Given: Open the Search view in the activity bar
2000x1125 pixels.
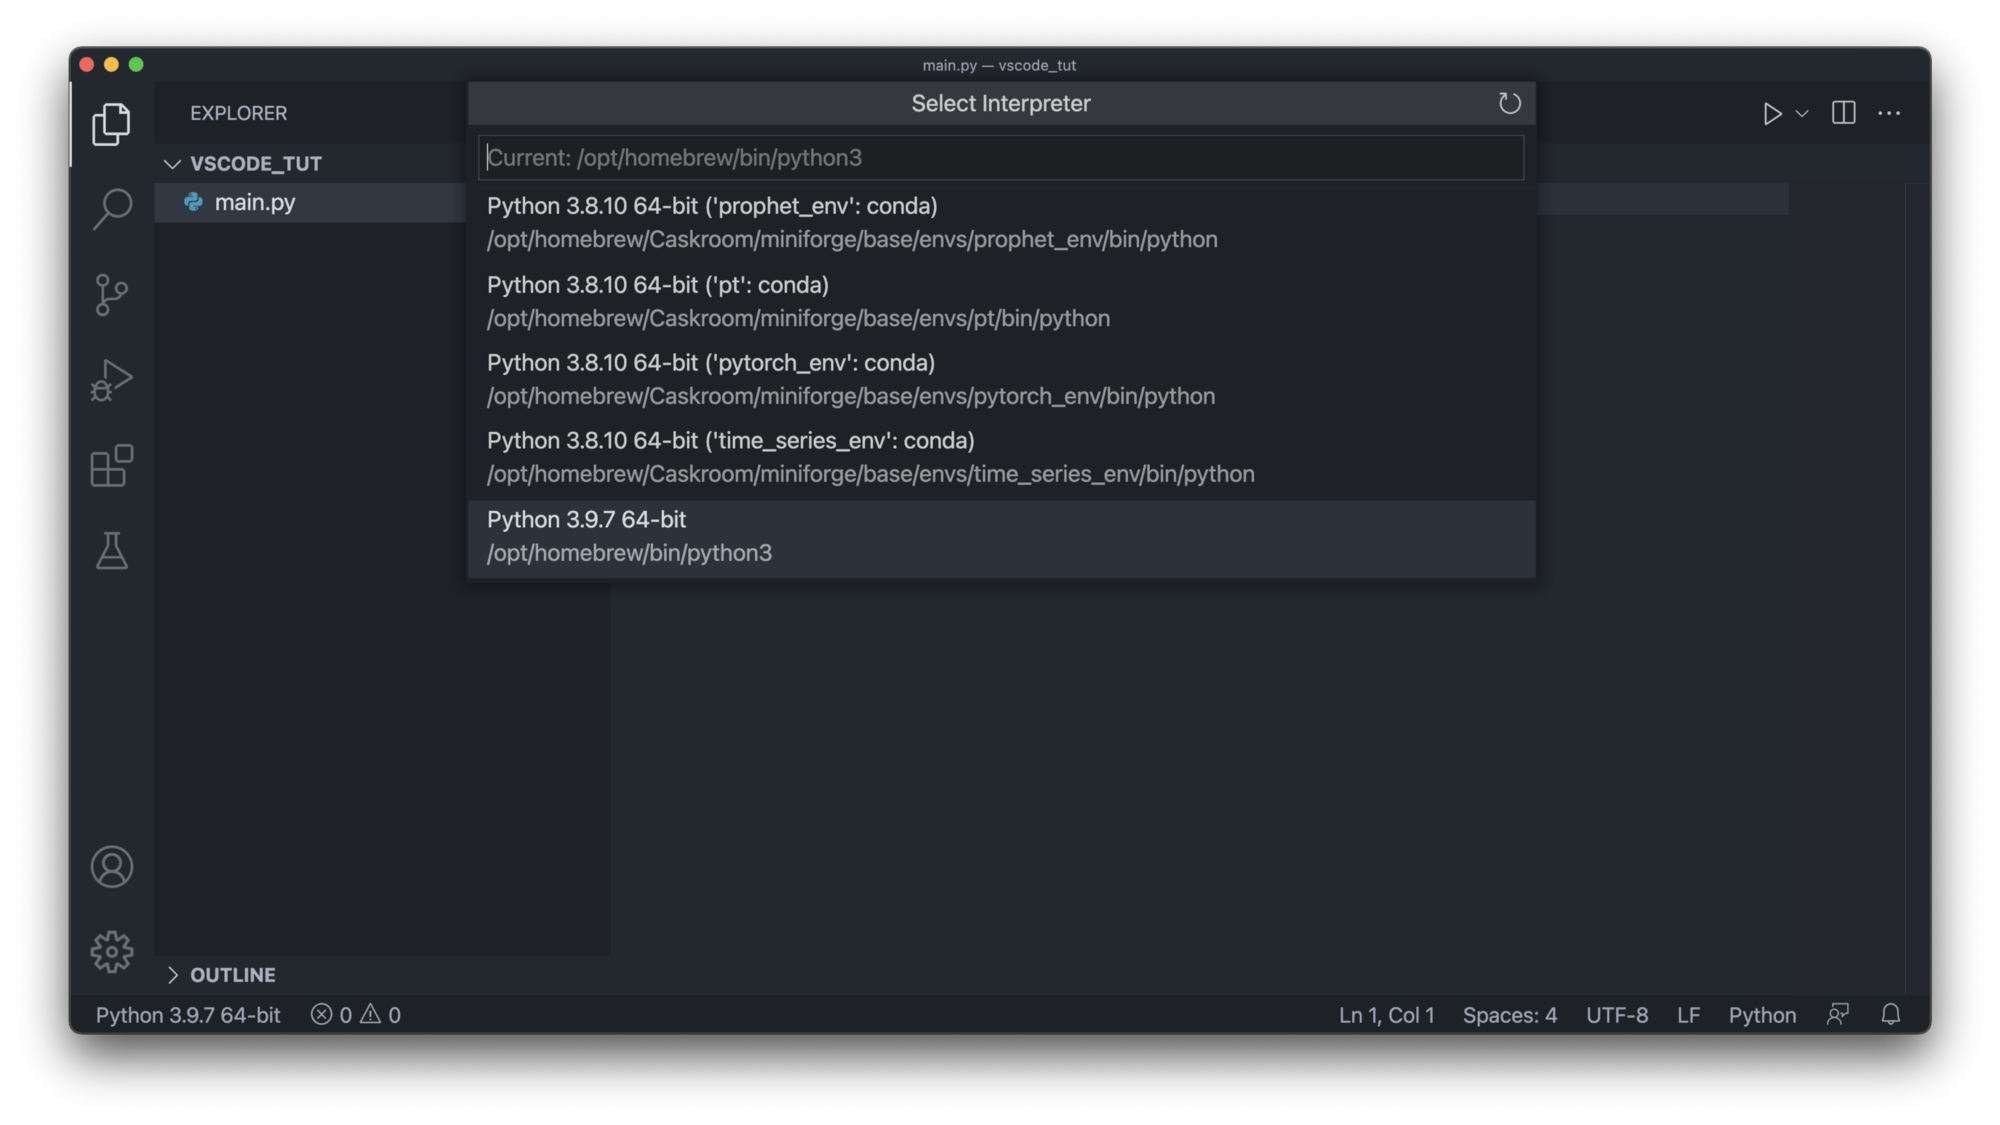Looking at the screenshot, I should point(111,206).
